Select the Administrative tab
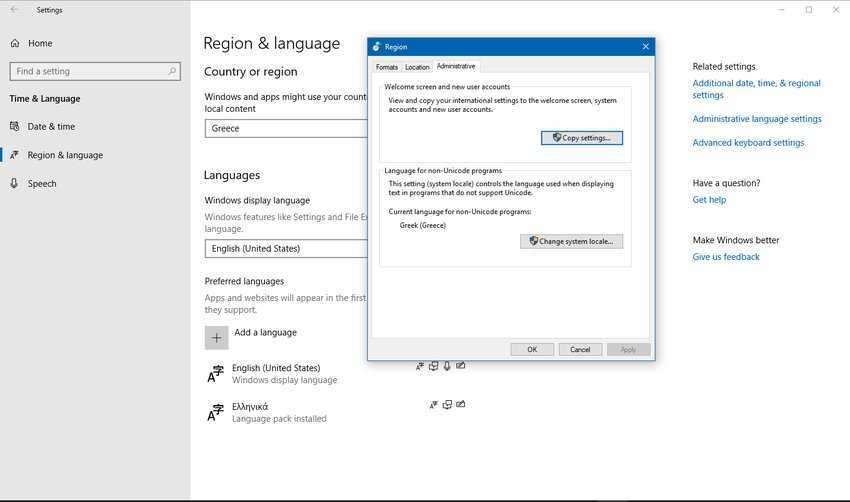 click(456, 66)
